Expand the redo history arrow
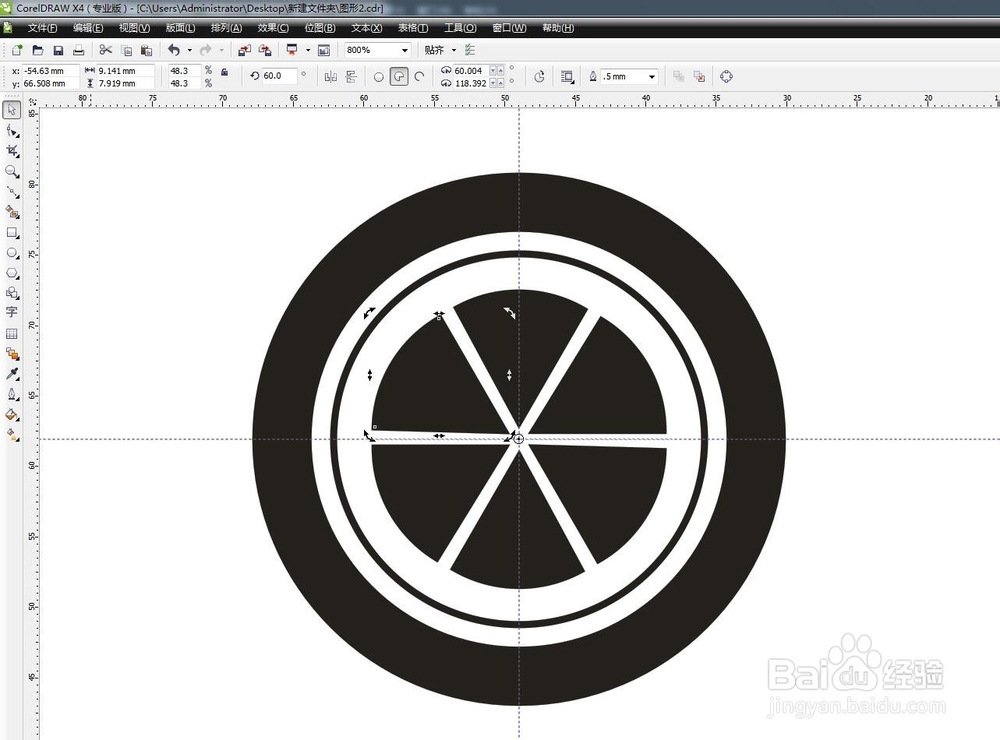The width and height of the screenshot is (1000, 740). point(221,50)
